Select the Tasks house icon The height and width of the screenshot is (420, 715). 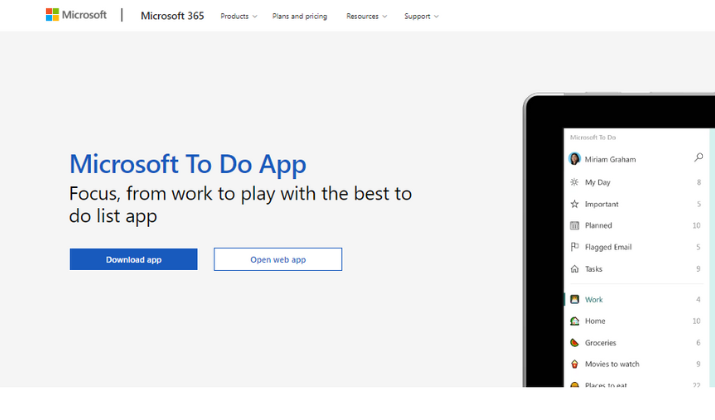tap(575, 269)
